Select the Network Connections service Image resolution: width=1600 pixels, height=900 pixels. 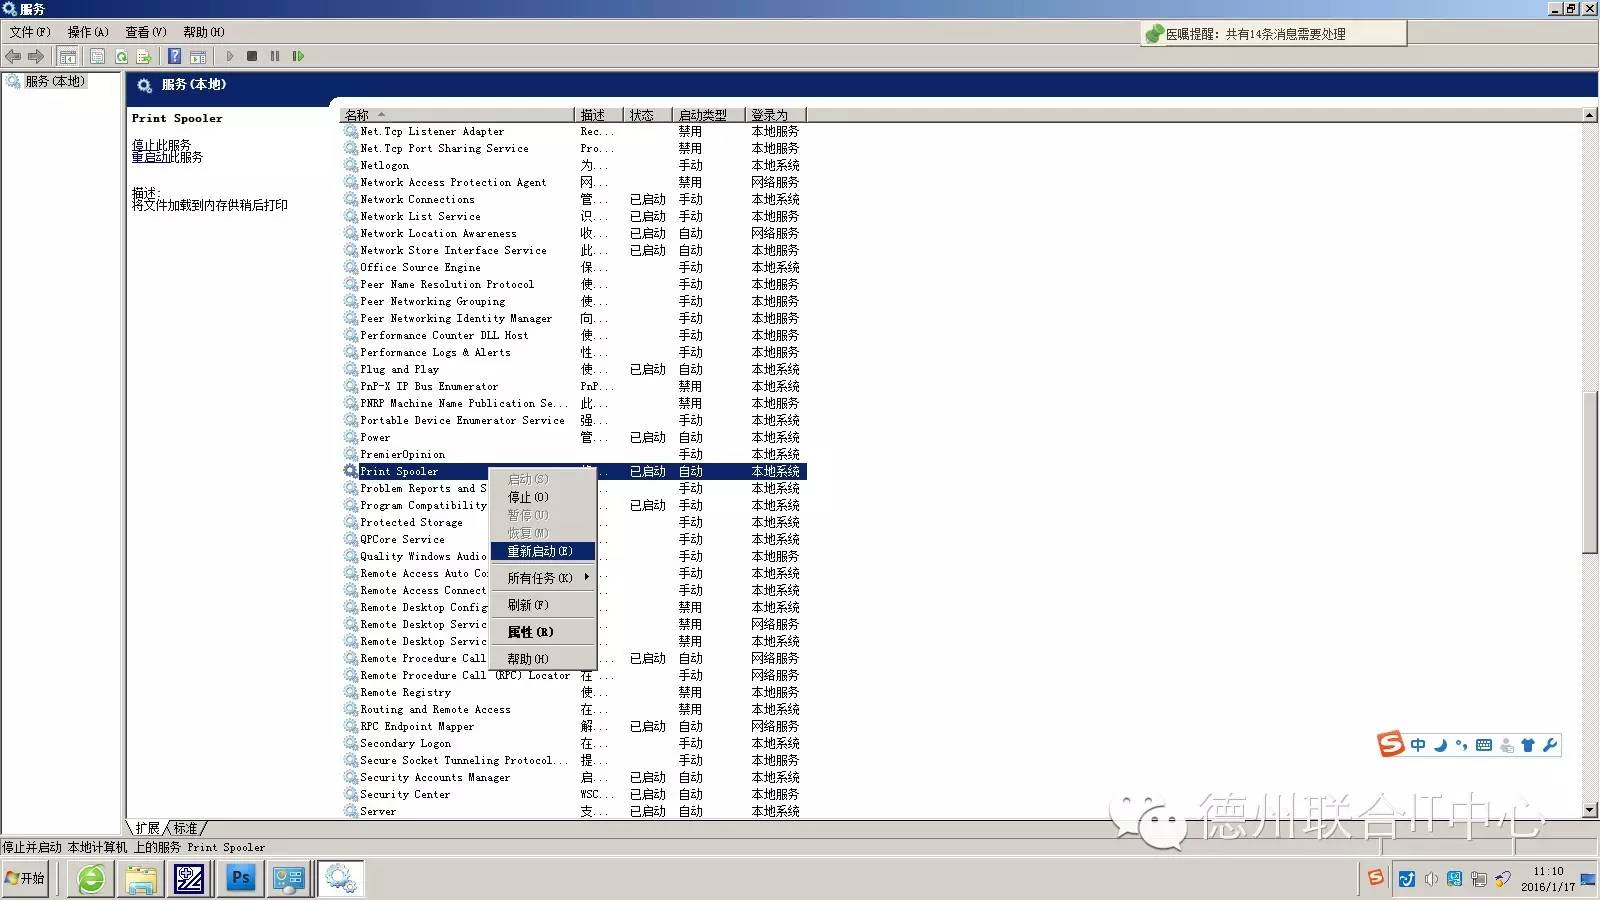pyautogui.click(x=574, y=199)
